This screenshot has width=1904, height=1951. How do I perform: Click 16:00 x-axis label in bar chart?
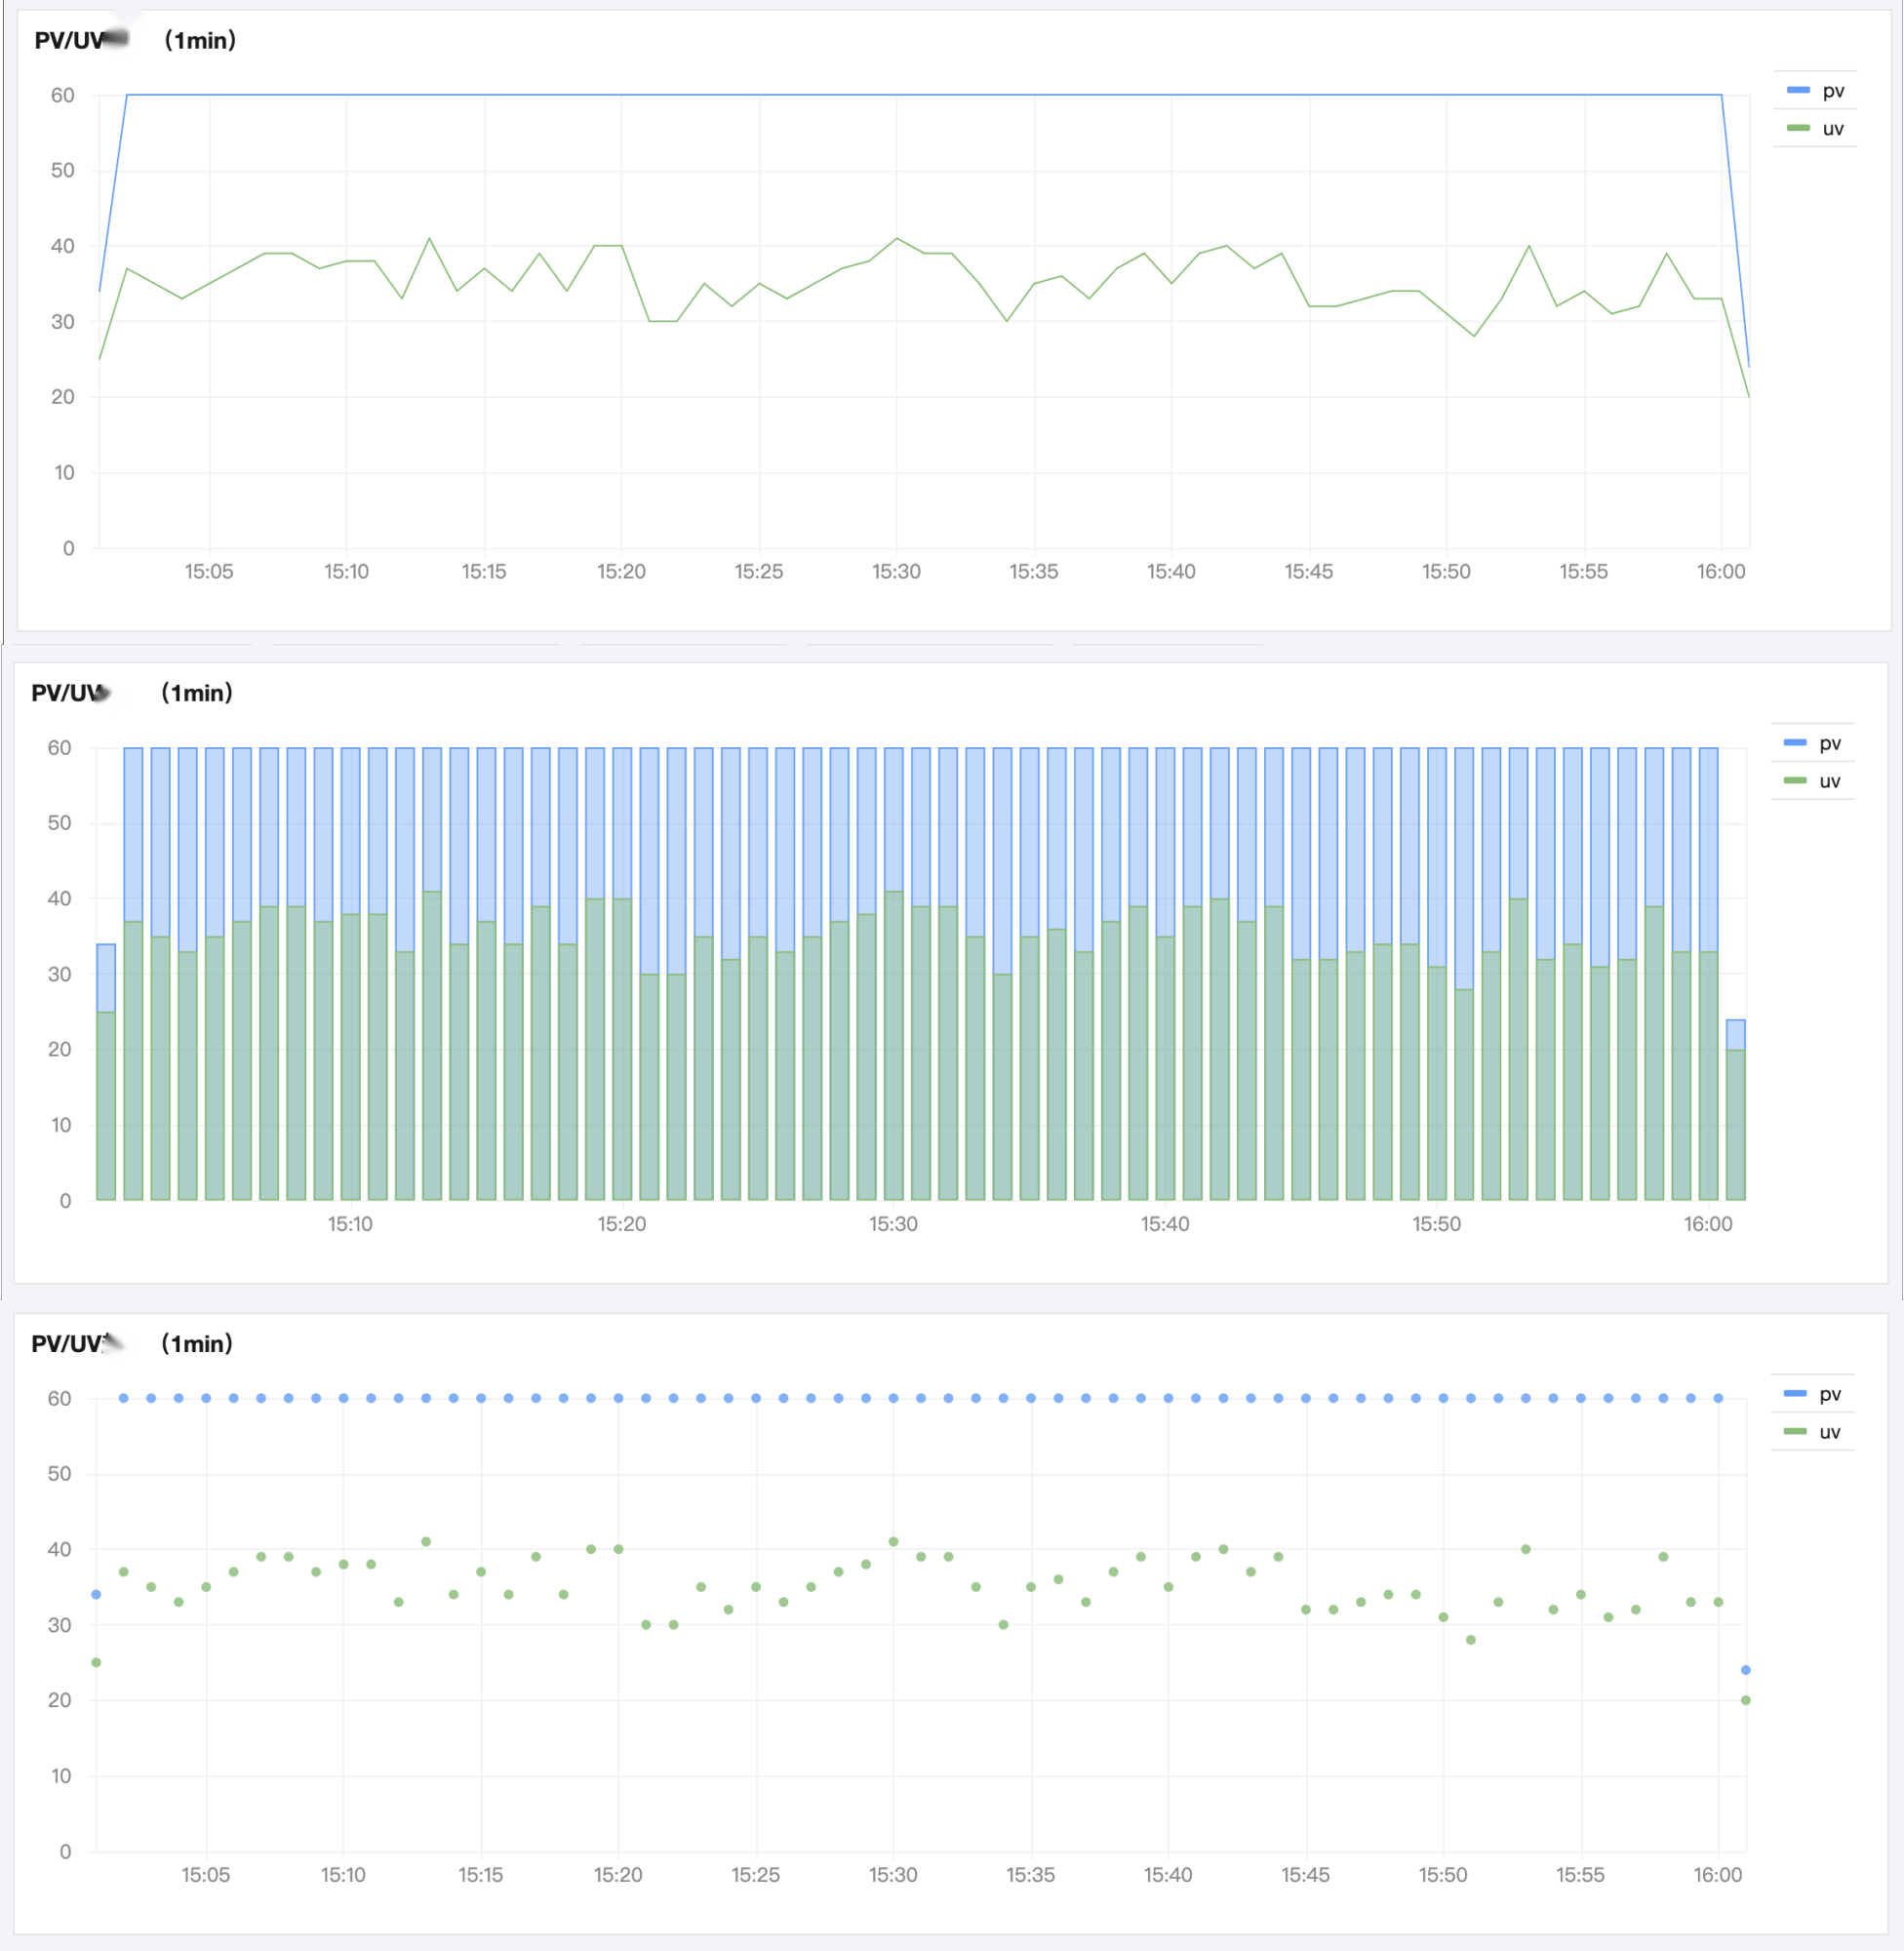pos(1707,1224)
